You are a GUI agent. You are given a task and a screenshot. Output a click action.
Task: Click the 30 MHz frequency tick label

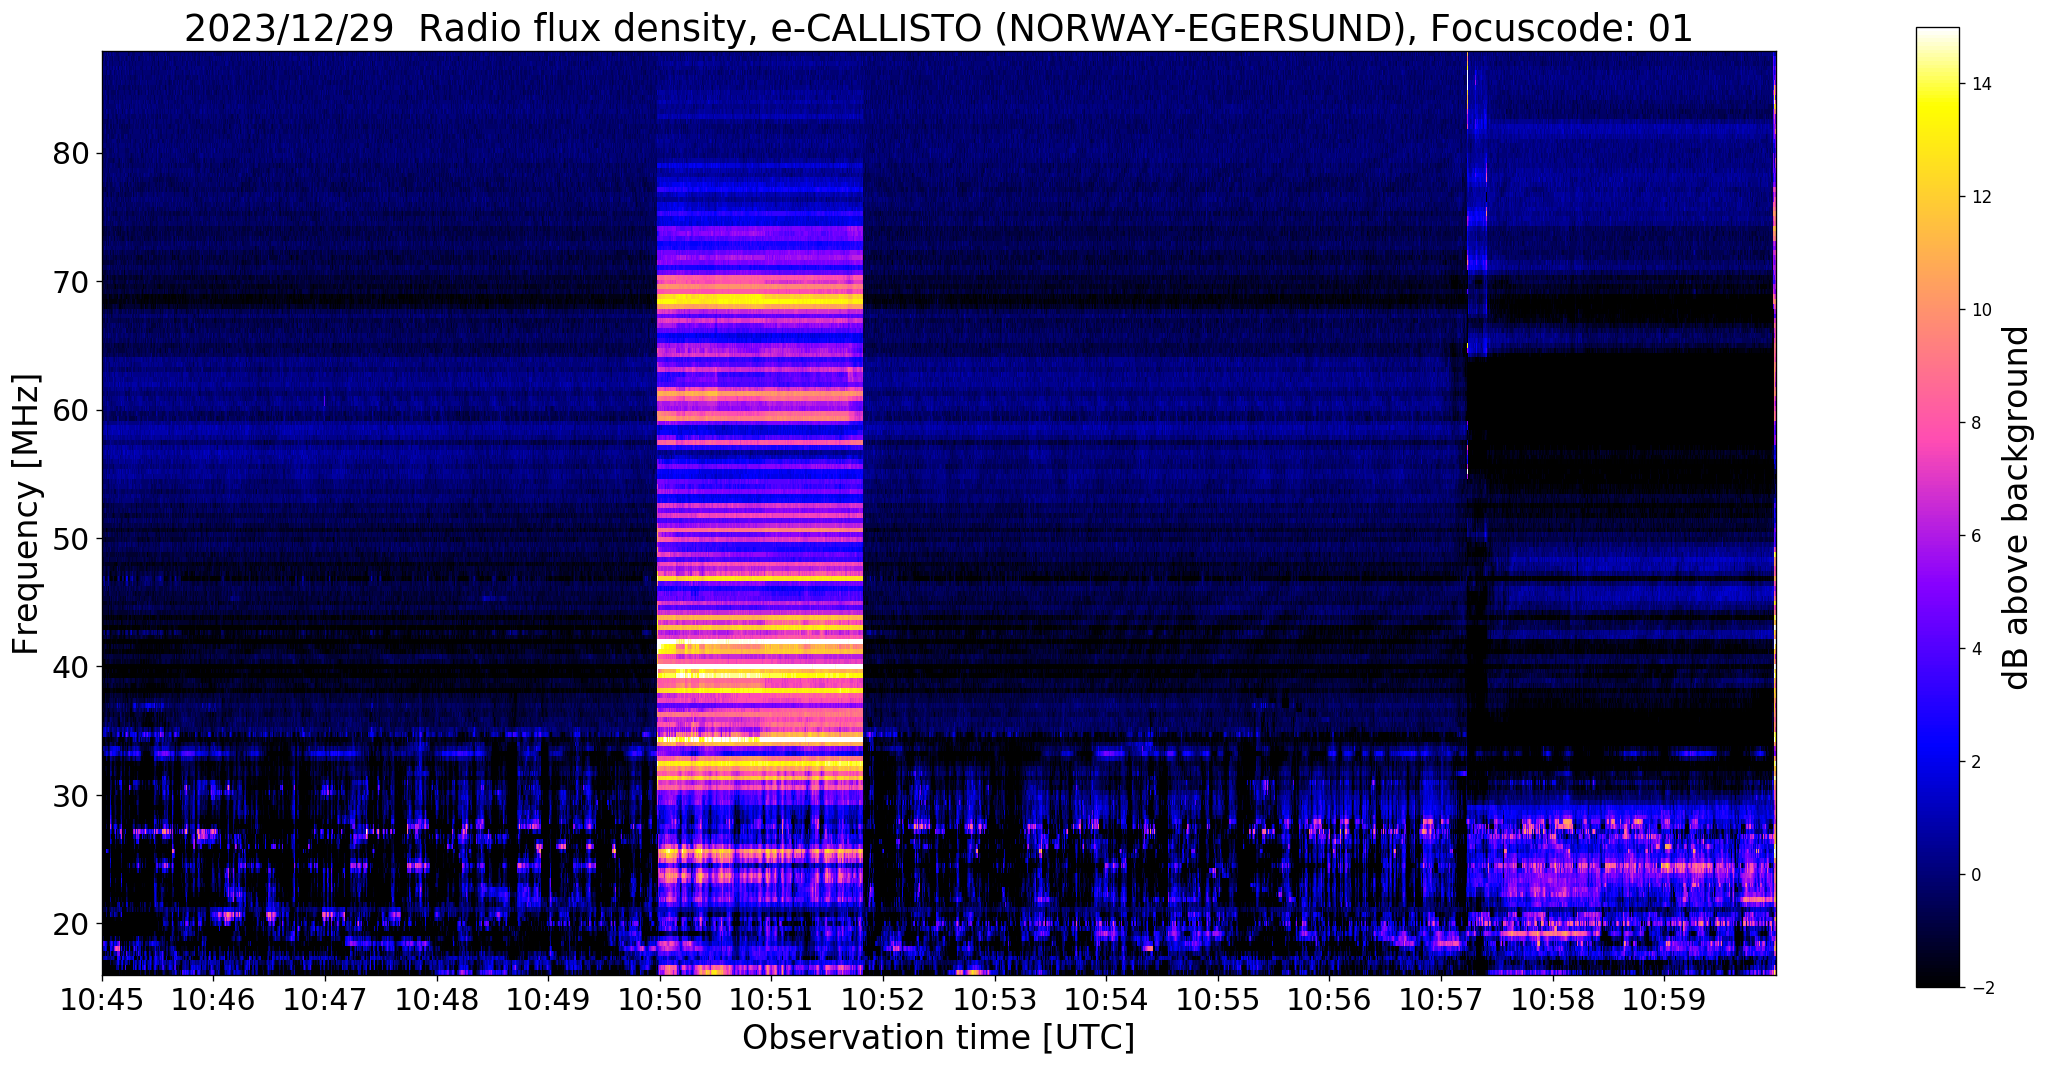click(x=70, y=796)
